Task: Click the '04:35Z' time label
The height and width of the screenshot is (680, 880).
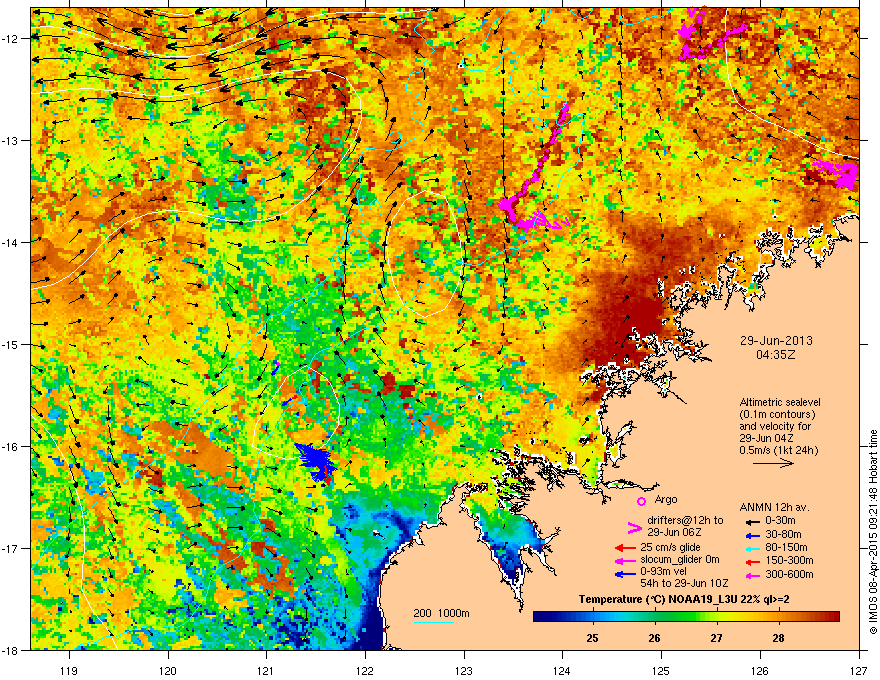Action: tap(776, 355)
